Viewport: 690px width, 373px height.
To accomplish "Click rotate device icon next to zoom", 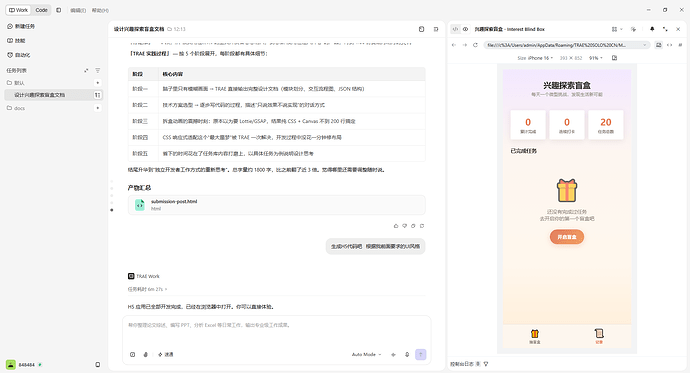I will (614, 58).
